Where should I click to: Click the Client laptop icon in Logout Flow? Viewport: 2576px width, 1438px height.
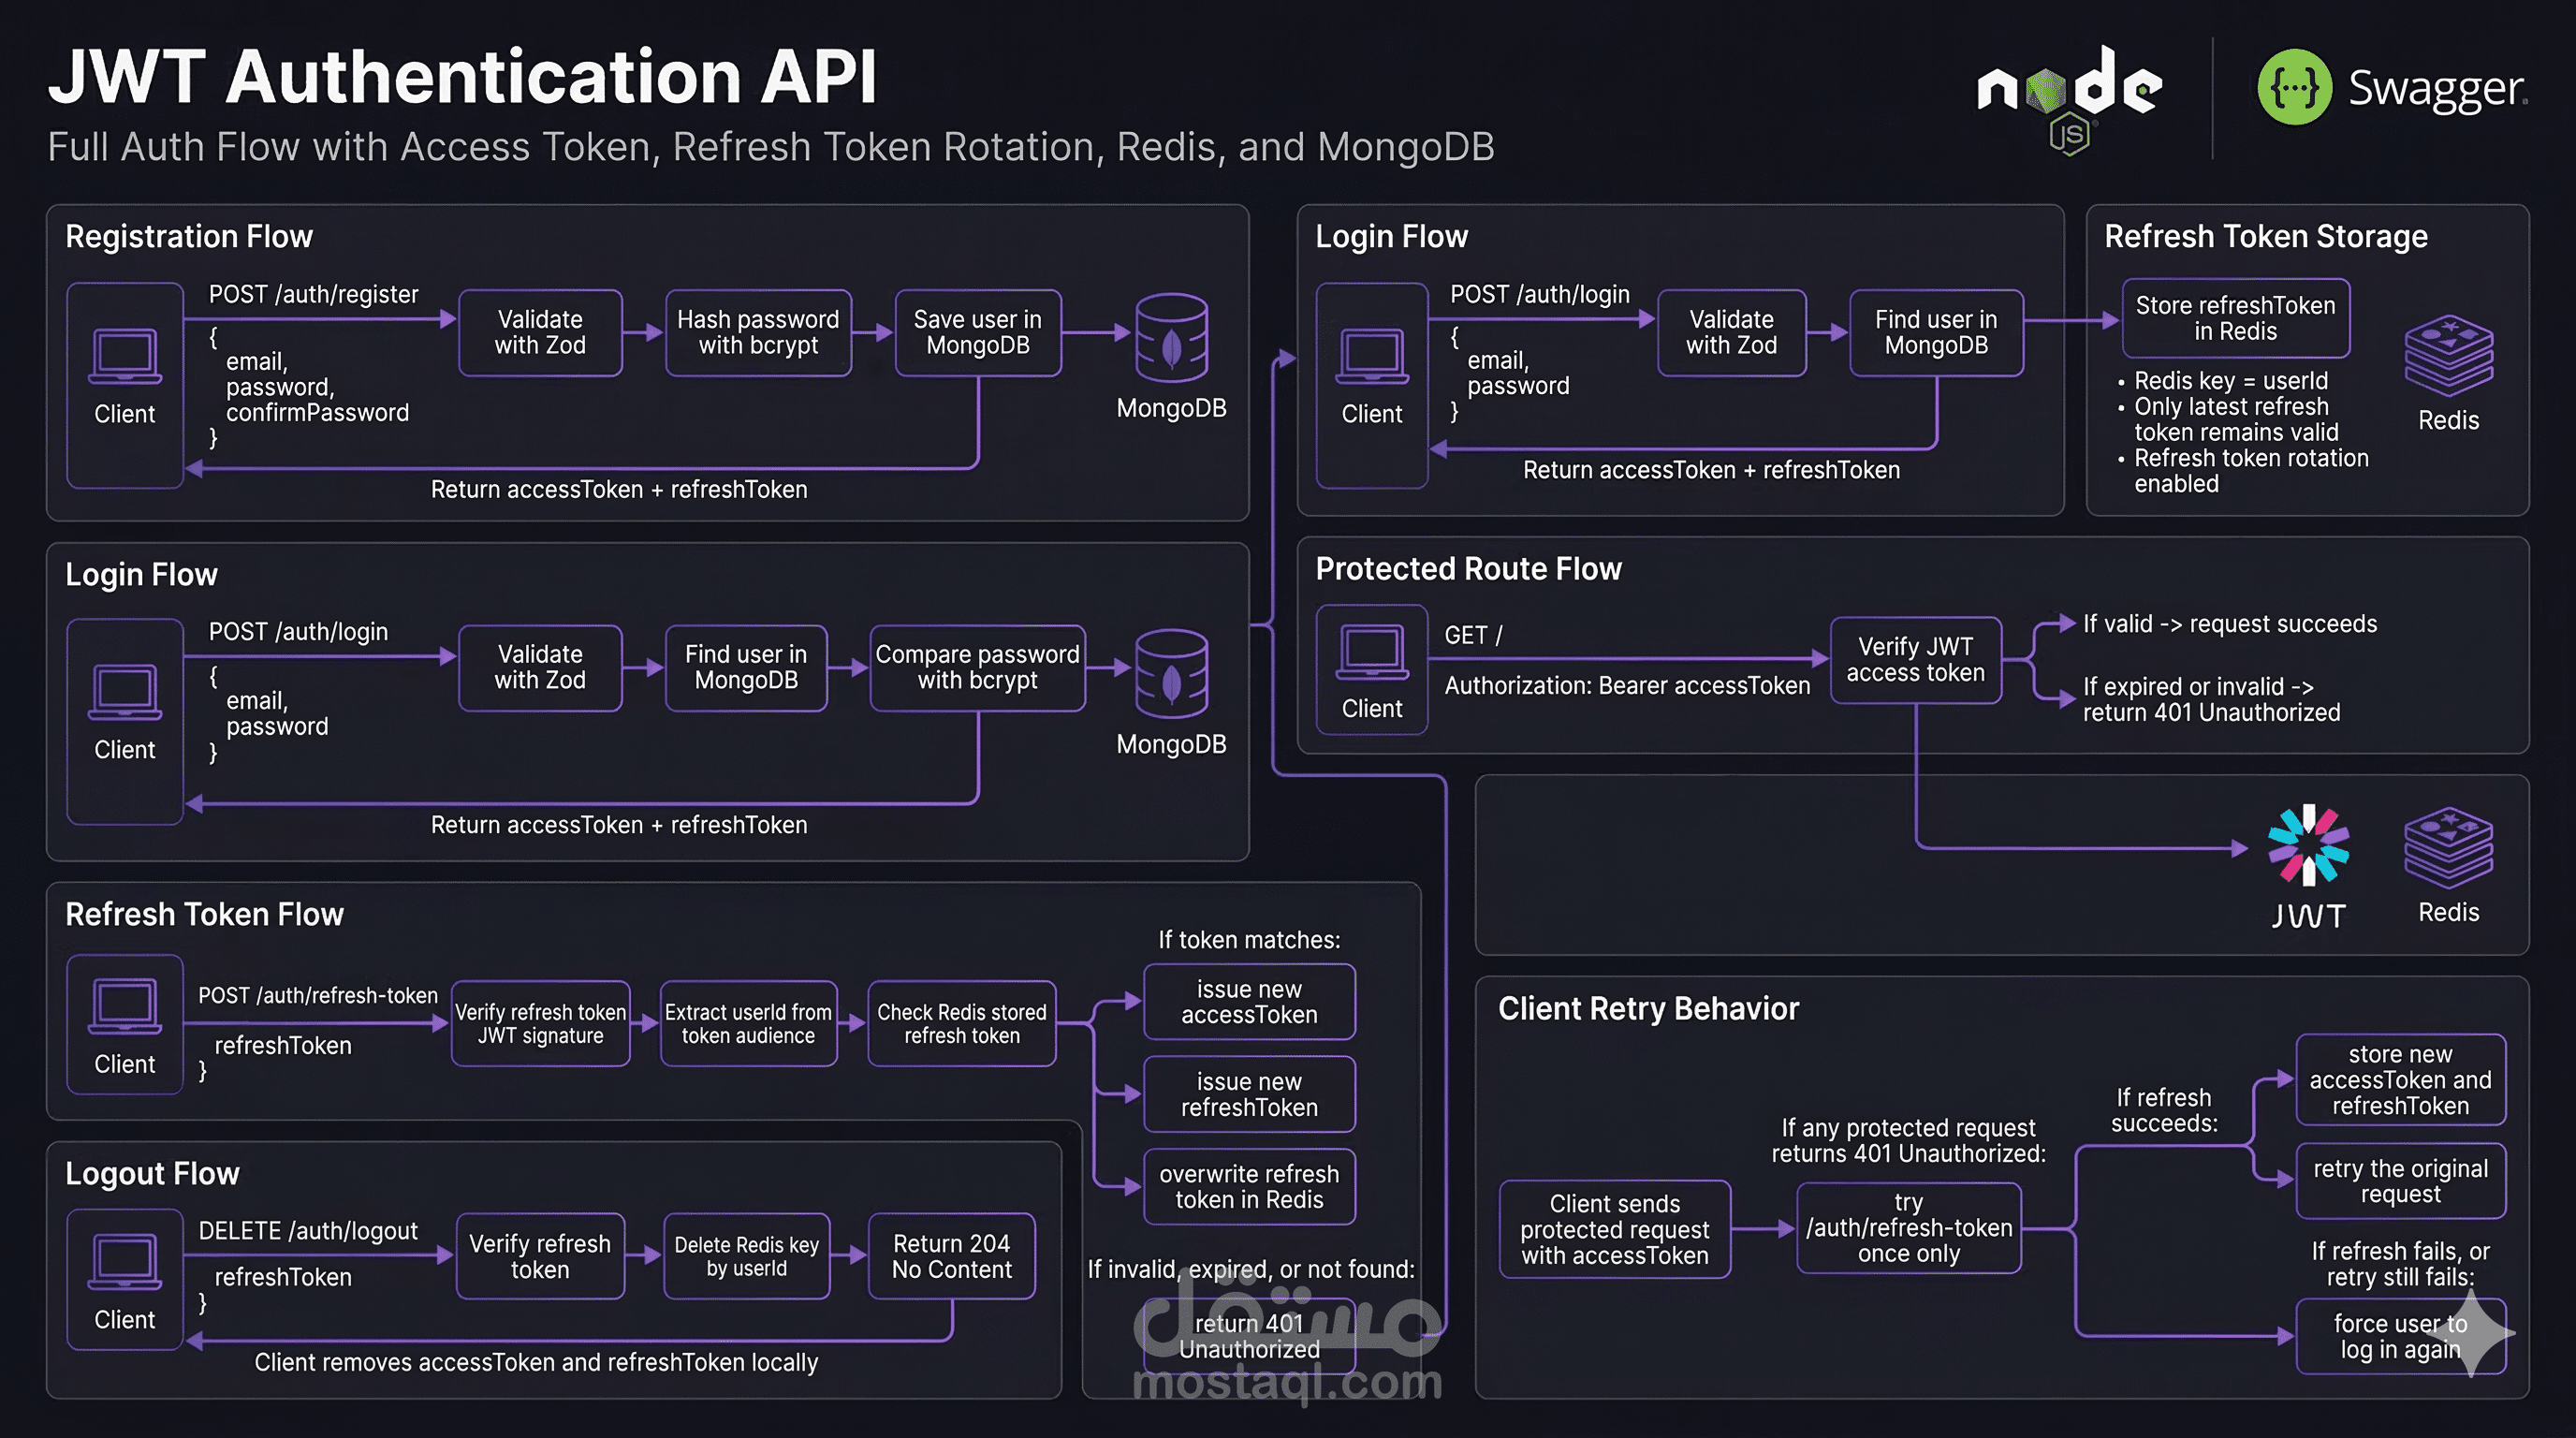(x=125, y=1262)
